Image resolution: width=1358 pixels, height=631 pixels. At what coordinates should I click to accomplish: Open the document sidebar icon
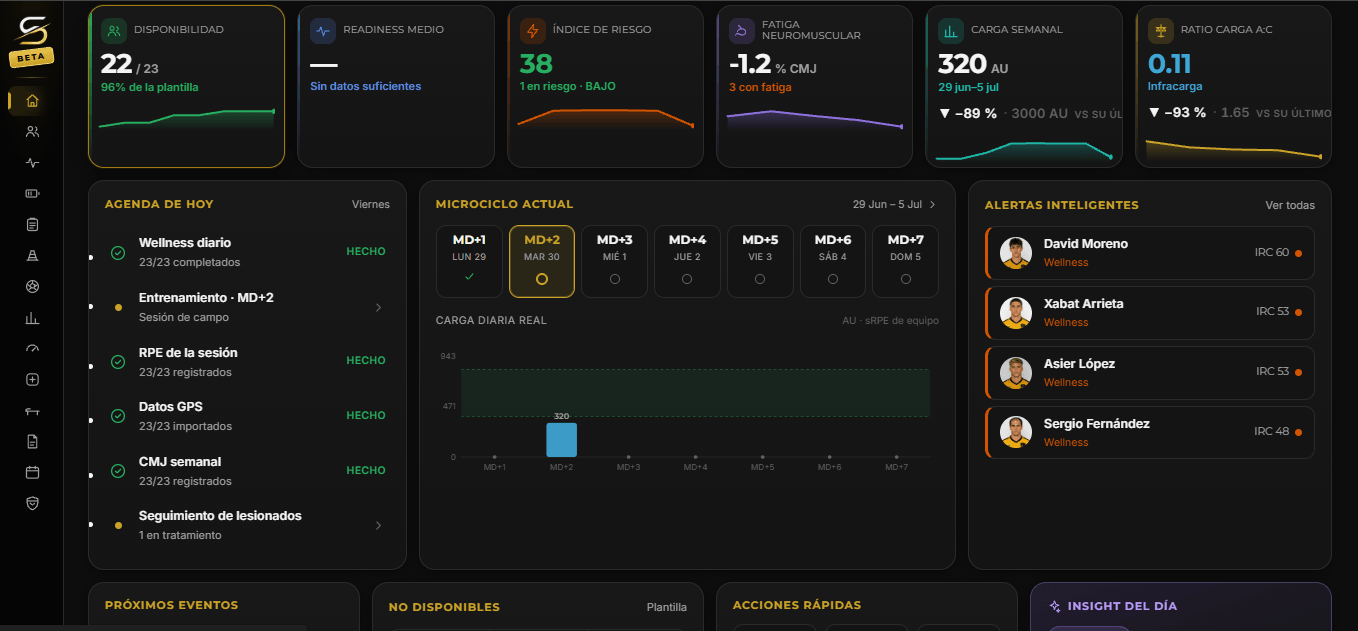pos(32,442)
